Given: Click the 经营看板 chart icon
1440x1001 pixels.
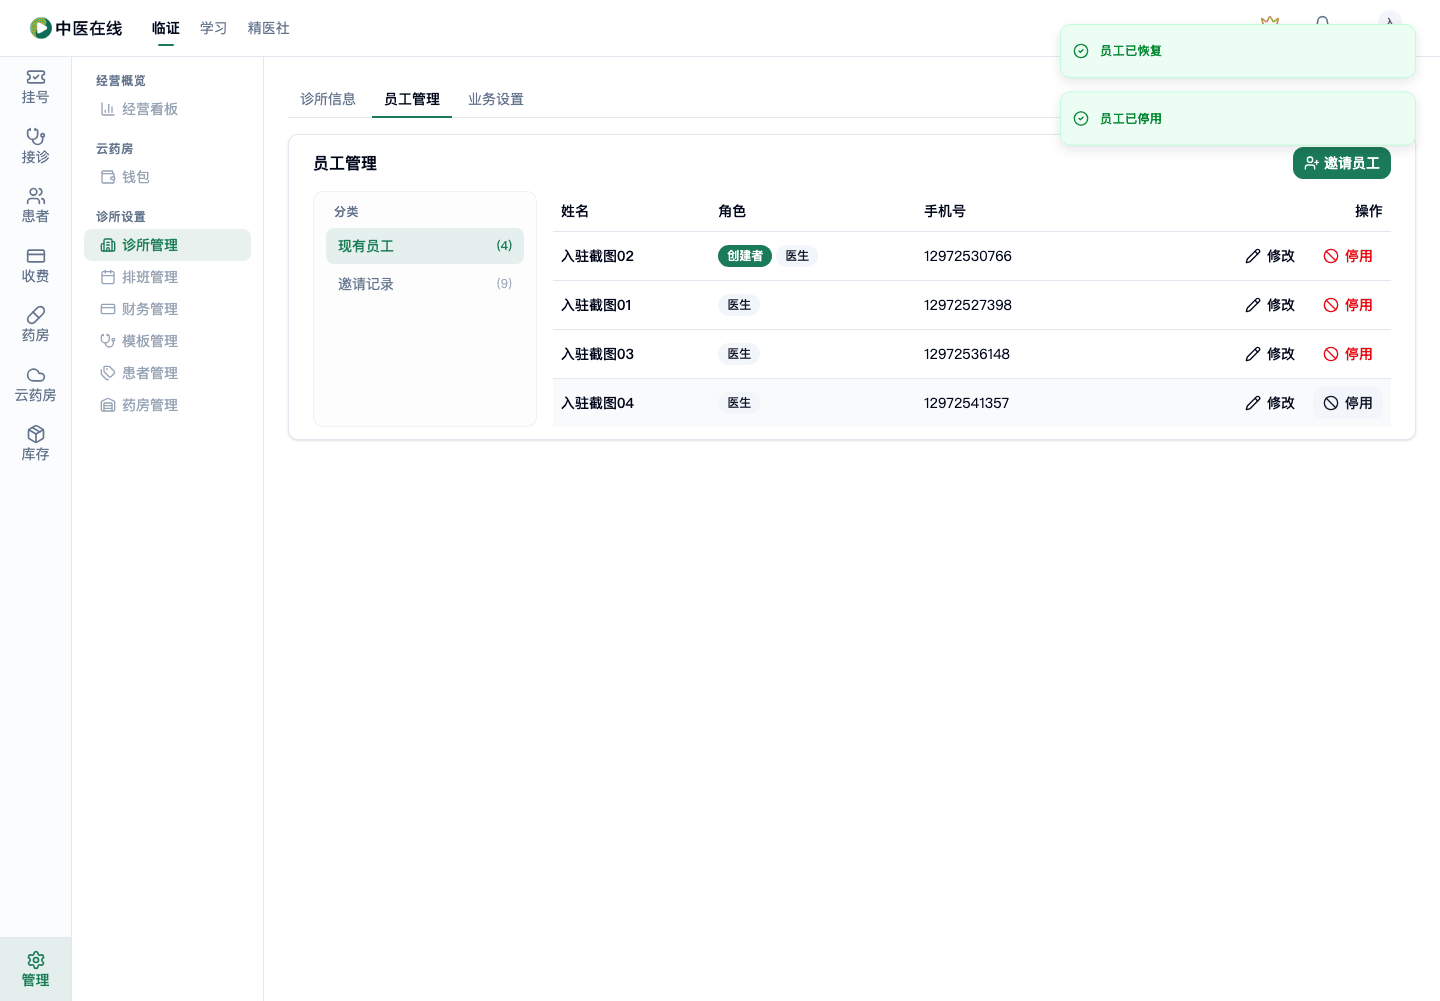Looking at the screenshot, I should pyautogui.click(x=107, y=109).
